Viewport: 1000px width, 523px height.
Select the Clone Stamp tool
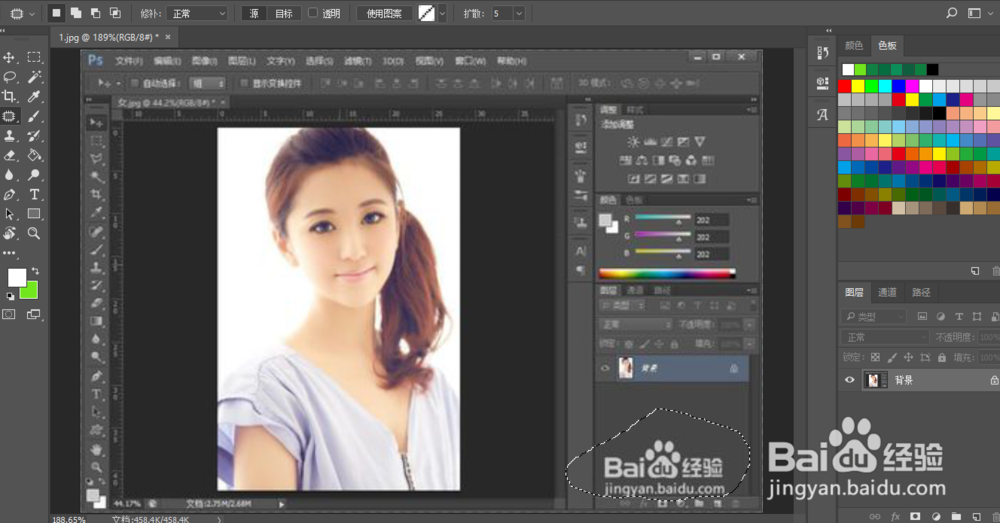(x=9, y=136)
